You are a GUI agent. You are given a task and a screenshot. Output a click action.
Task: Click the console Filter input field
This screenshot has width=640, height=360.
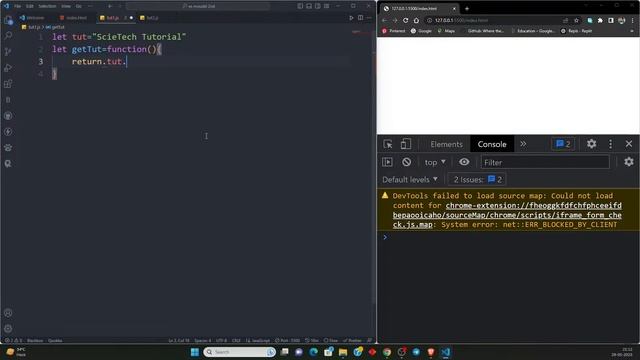(544, 162)
